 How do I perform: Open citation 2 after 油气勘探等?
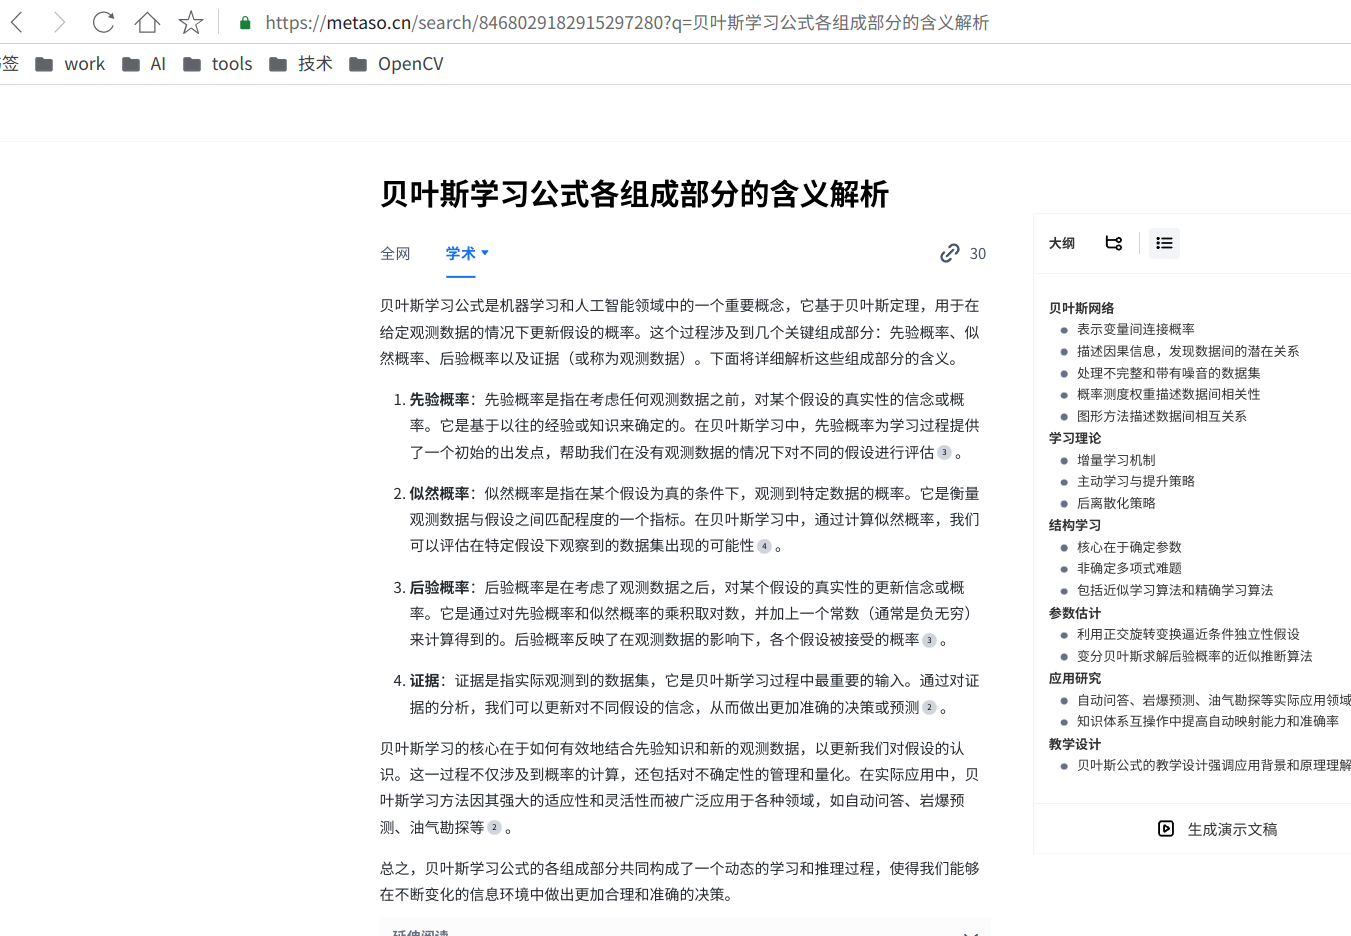pyautogui.click(x=494, y=828)
